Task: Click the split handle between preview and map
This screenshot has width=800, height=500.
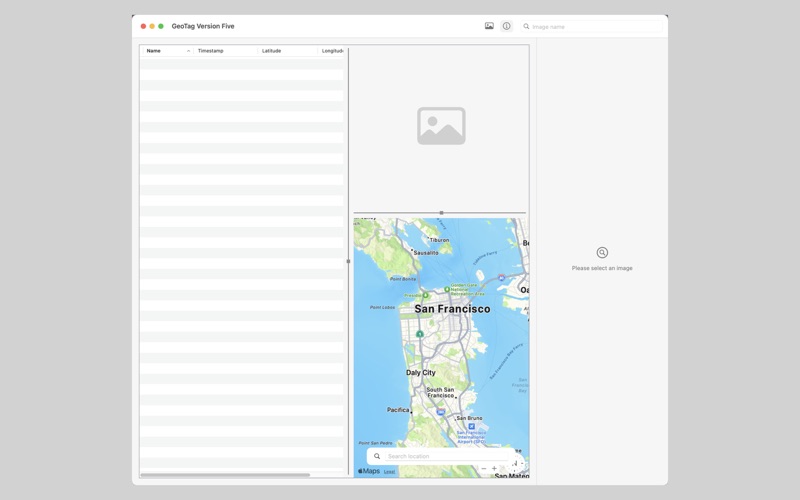Action: [441, 213]
